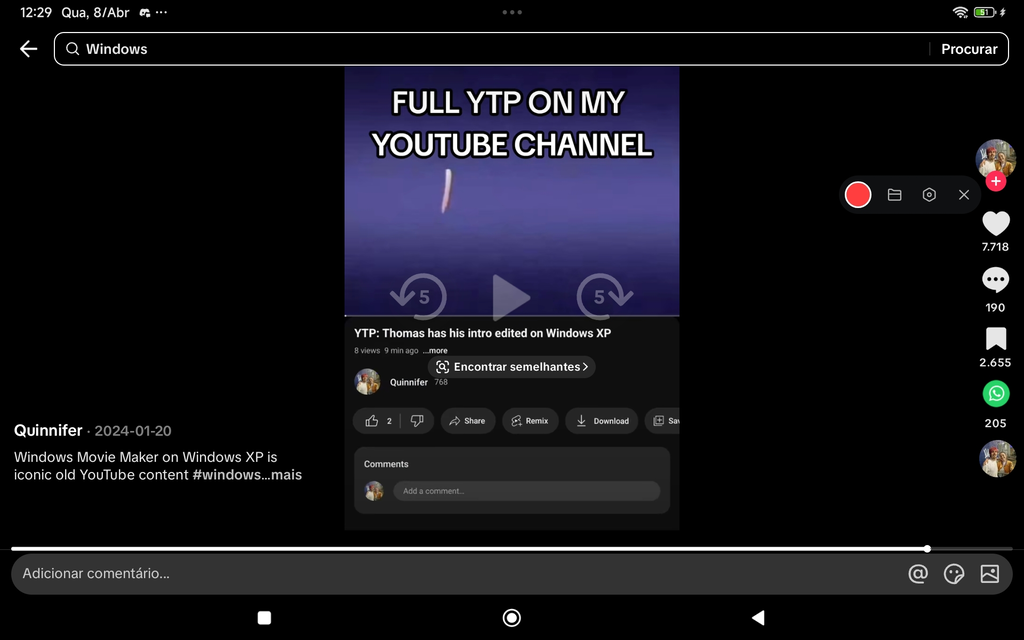Close the screen recorder floating toolbar
Screen dimensions: 1024x640
[x=963, y=195]
